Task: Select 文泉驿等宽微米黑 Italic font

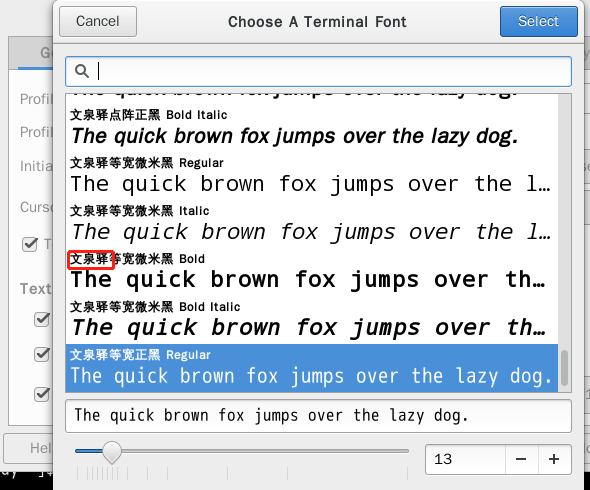Action: point(312,224)
